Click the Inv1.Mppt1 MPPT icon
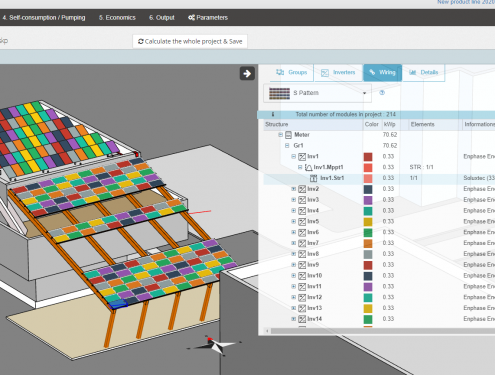 309,167
